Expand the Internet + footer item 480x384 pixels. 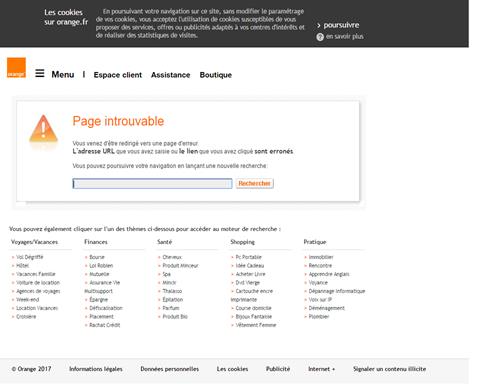(x=321, y=369)
